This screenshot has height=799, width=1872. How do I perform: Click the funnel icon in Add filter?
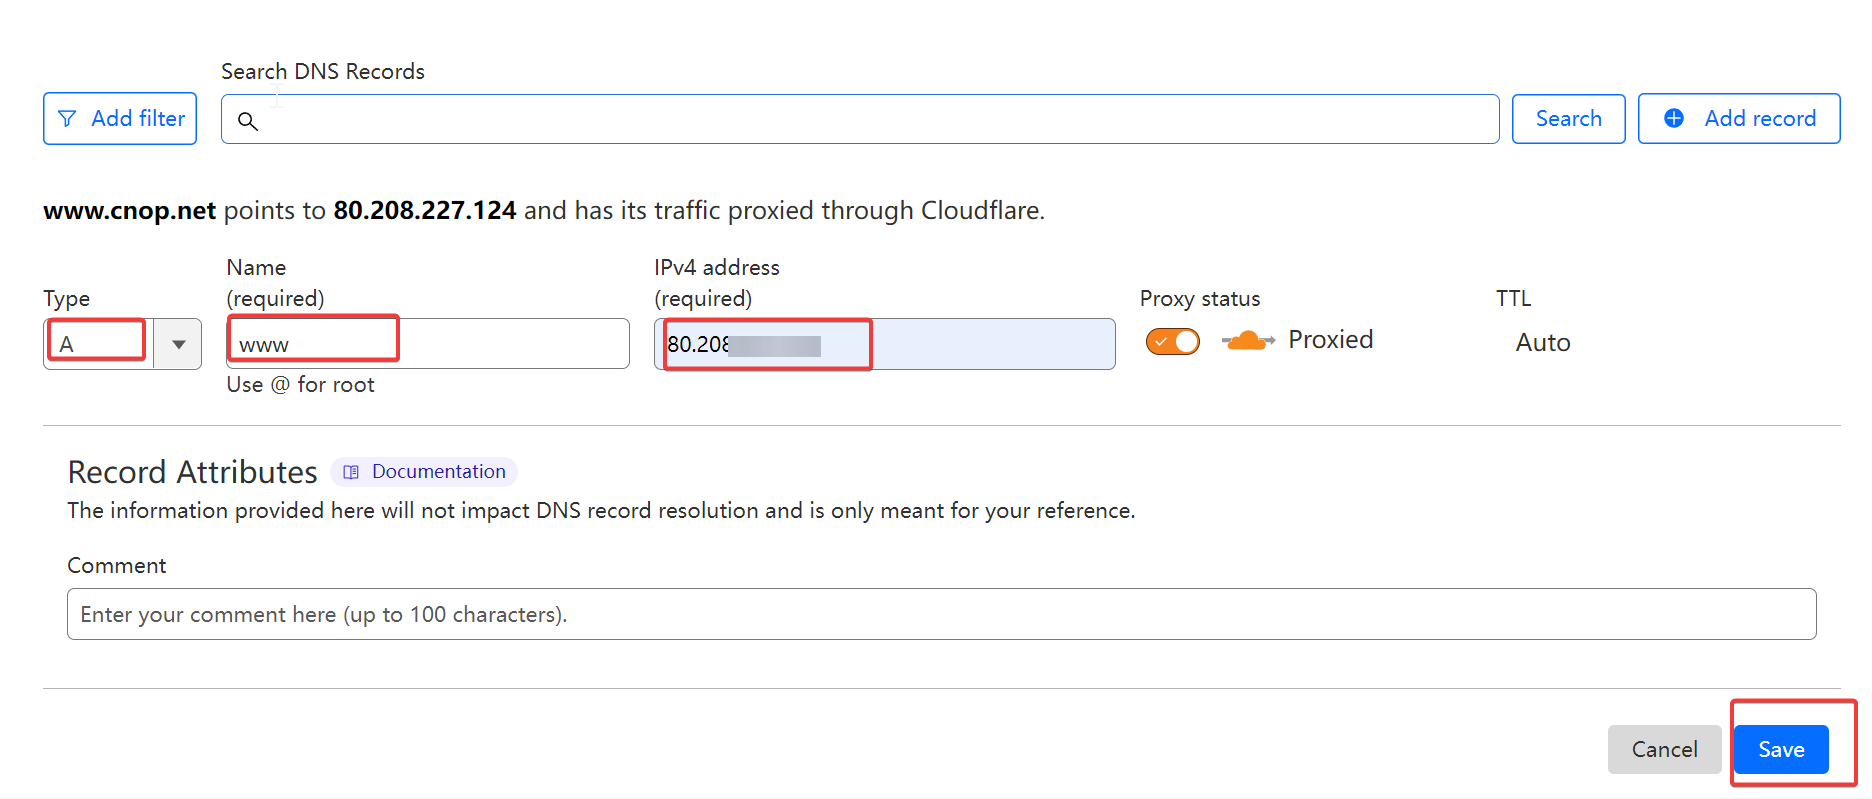(x=67, y=119)
